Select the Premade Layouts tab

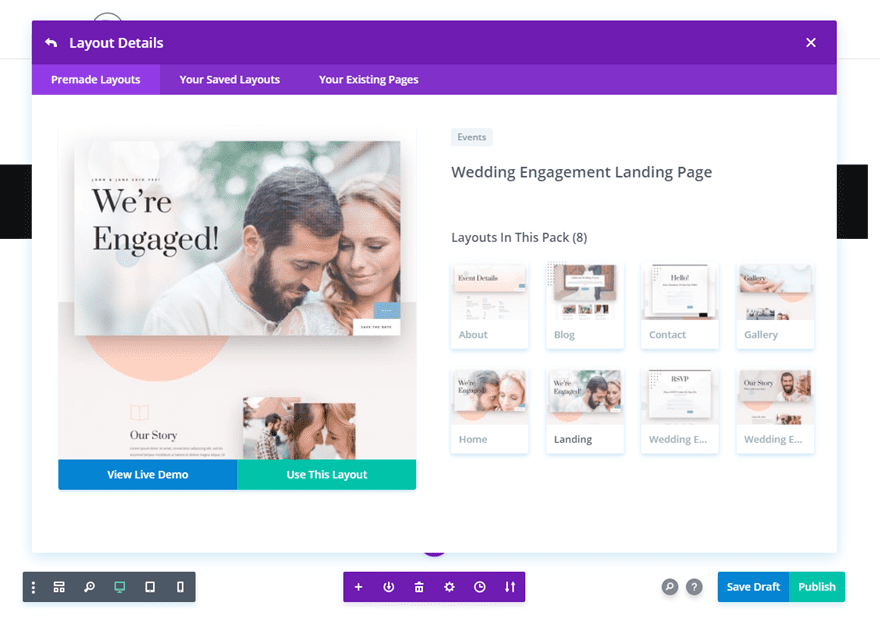[x=96, y=79]
